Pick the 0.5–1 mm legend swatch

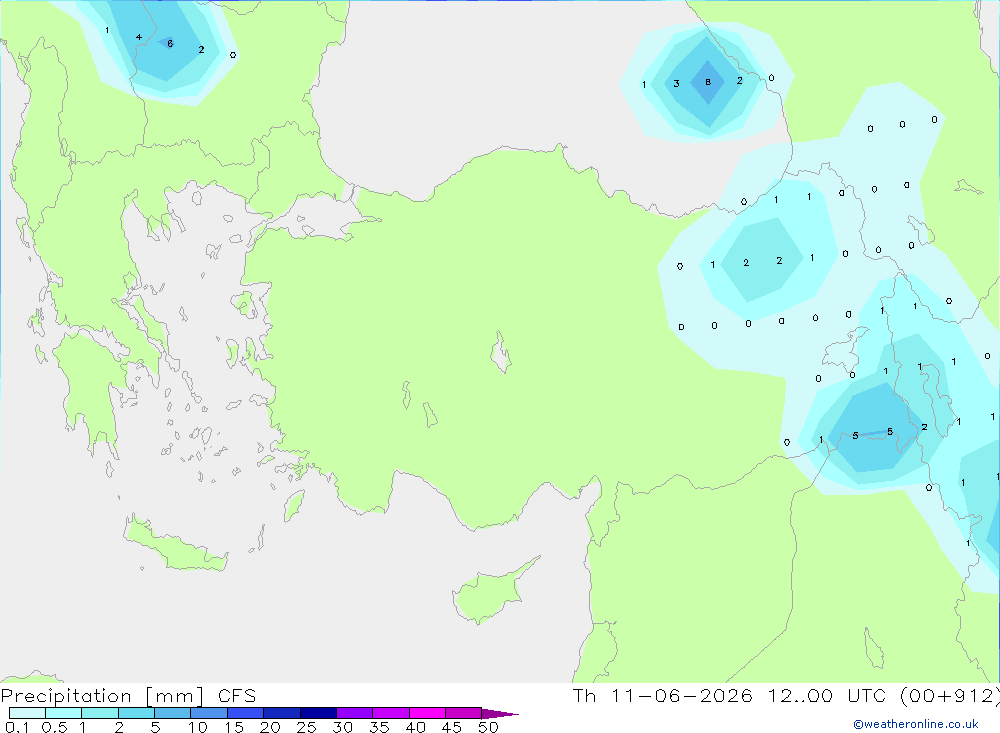pyautogui.click(x=64, y=713)
